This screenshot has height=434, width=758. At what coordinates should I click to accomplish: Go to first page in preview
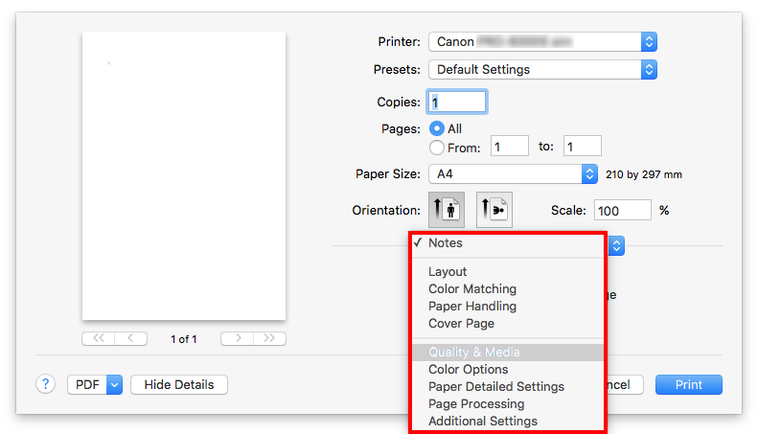[98, 339]
